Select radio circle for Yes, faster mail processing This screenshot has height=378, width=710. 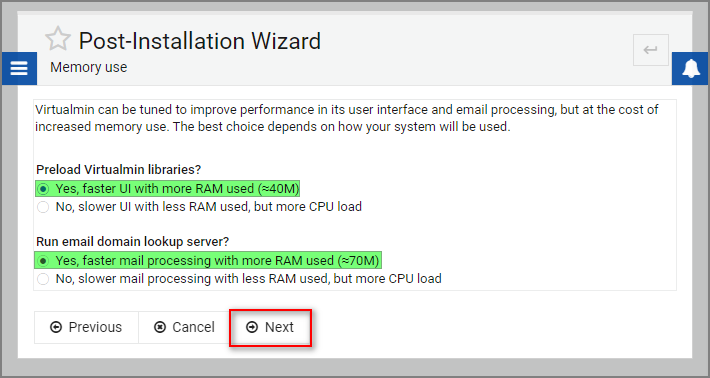point(43,261)
